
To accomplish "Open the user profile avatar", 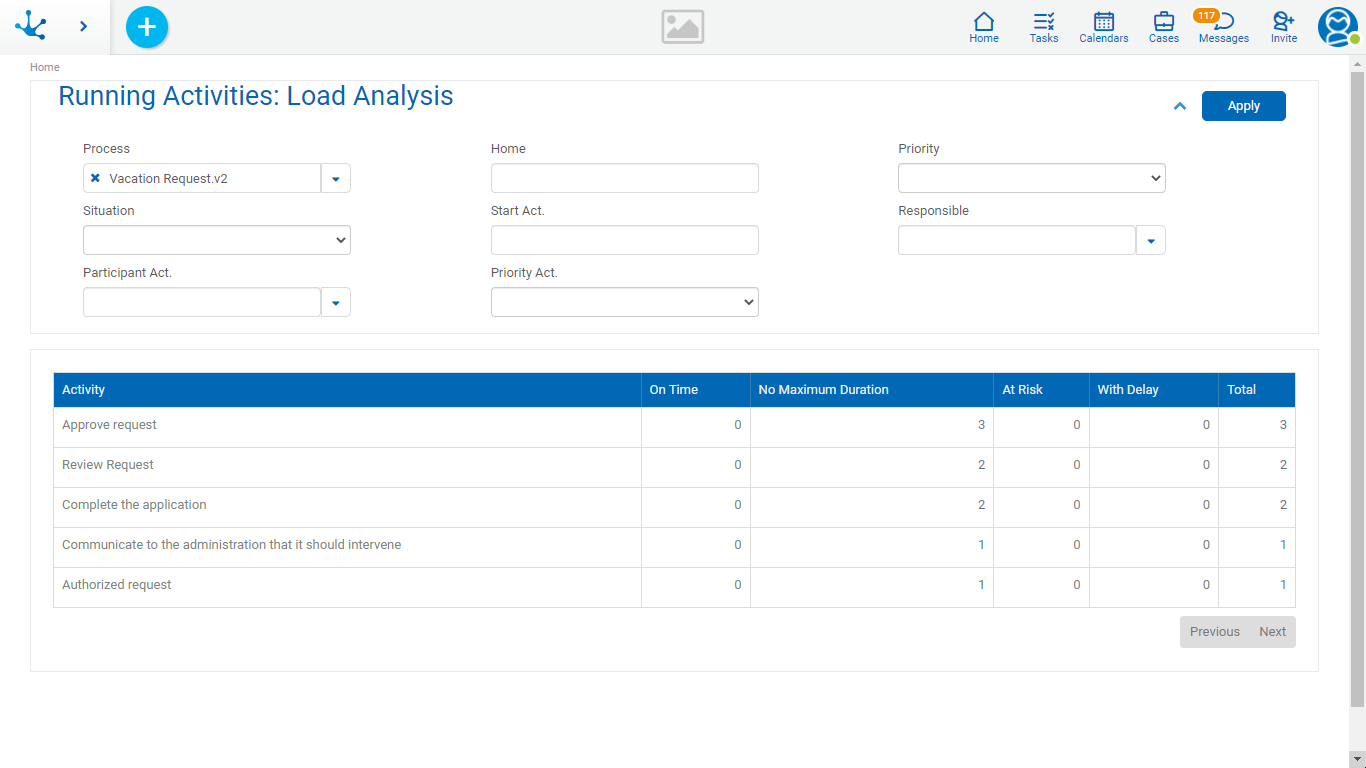I will 1337,27.
